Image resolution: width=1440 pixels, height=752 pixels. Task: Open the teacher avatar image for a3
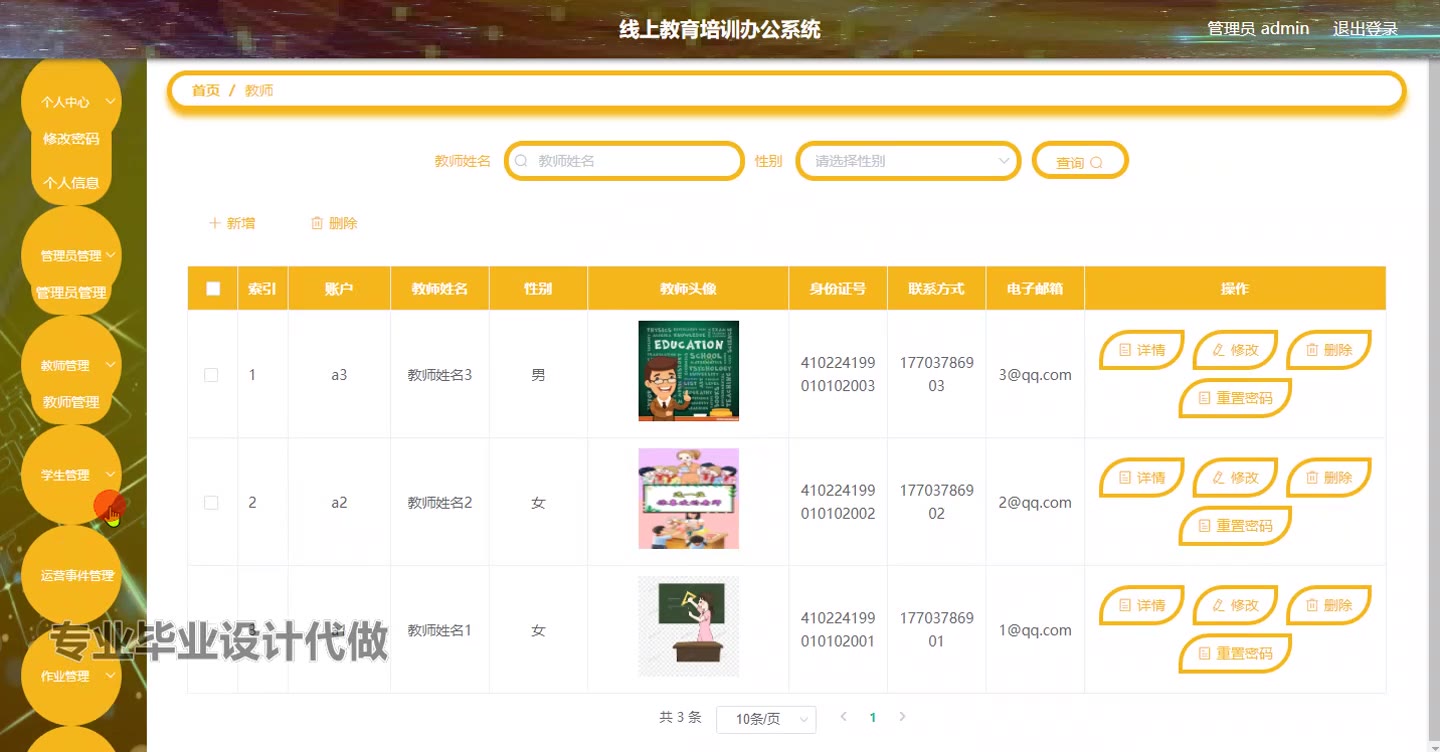(688, 371)
